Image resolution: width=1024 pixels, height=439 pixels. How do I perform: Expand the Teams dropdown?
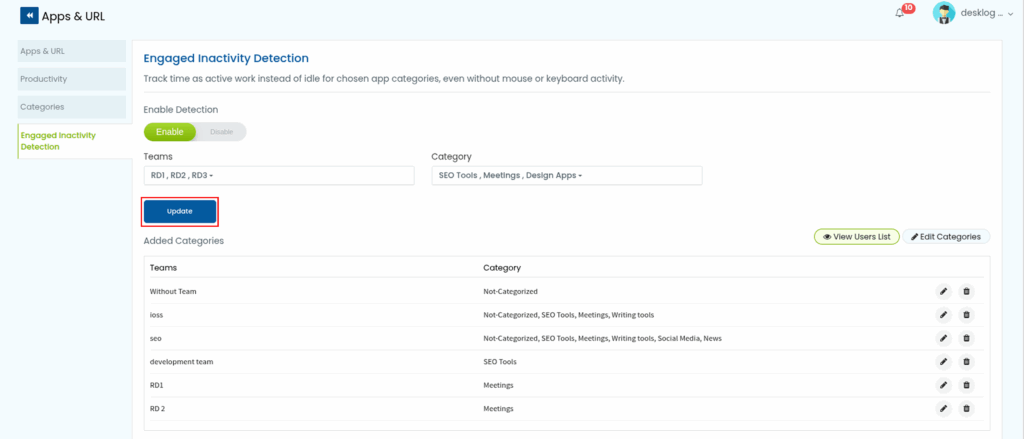pyautogui.click(x=278, y=176)
